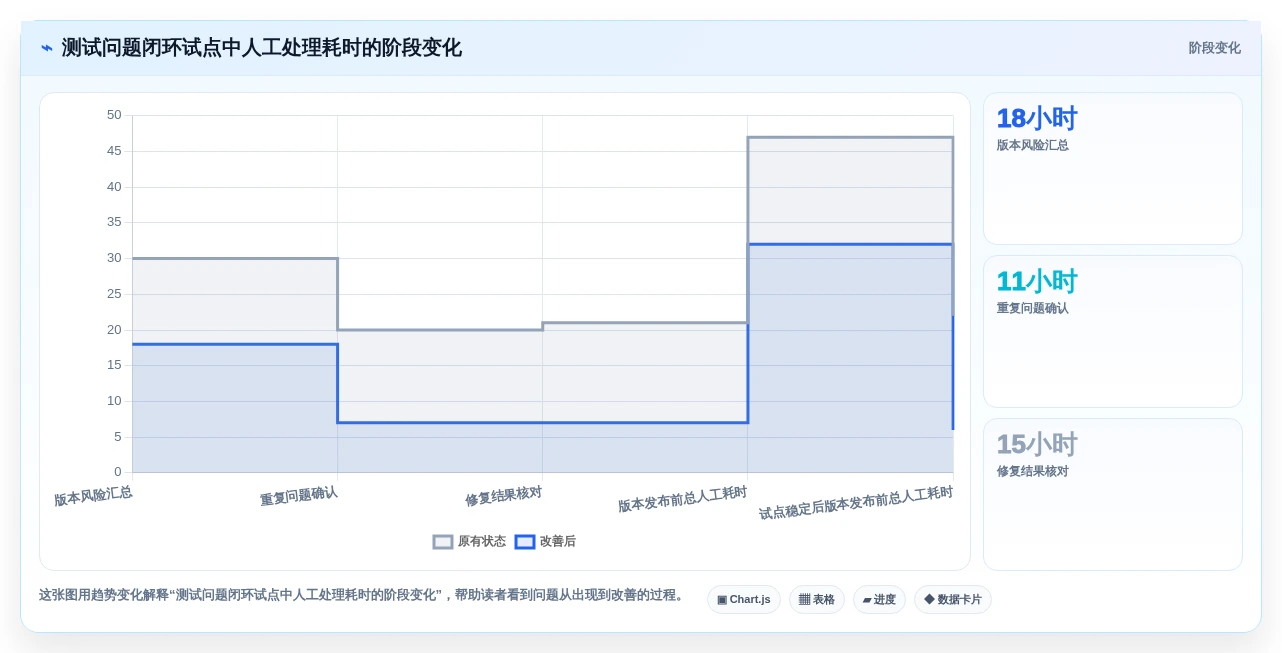This screenshot has height=653, width=1282.
Task: Click the 阶段变化 label in header
Action: pos(1214,48)
